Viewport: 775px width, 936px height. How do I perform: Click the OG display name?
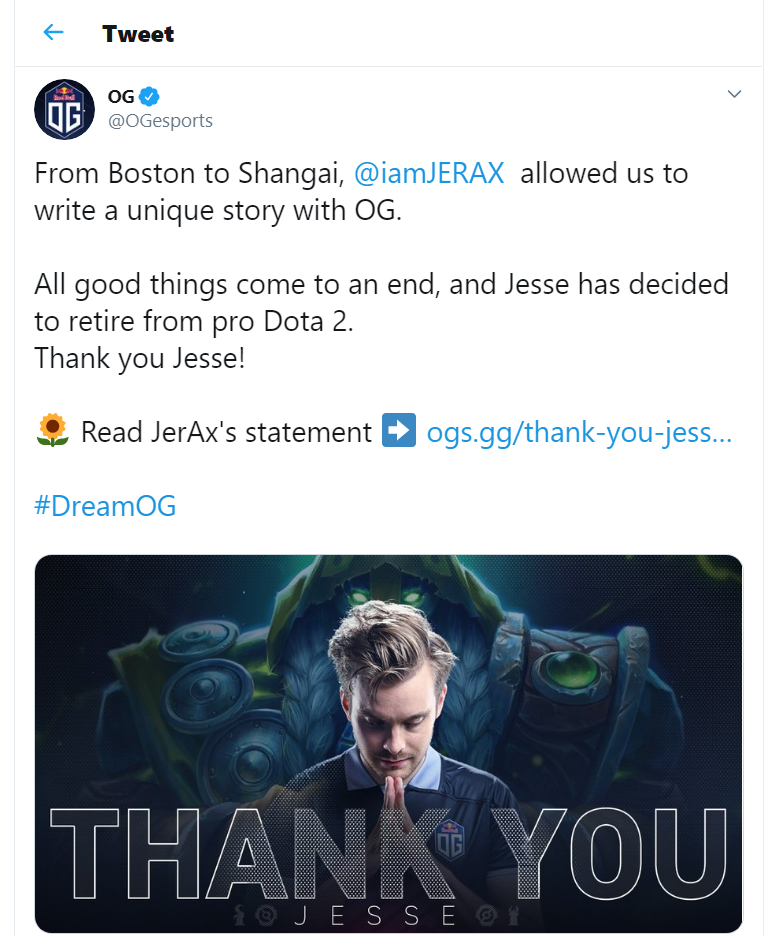[120, 97]
